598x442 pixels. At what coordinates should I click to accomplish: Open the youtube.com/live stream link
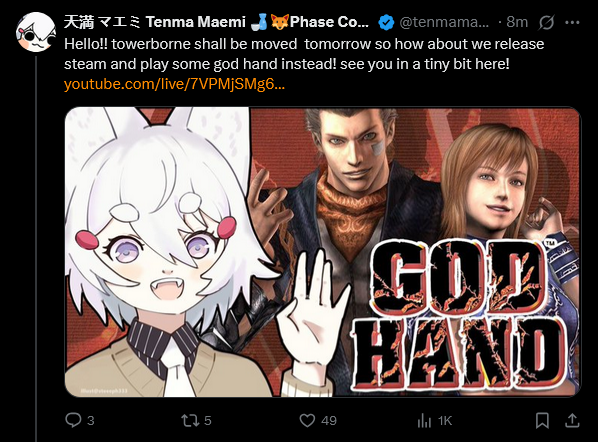click(174, 84)
